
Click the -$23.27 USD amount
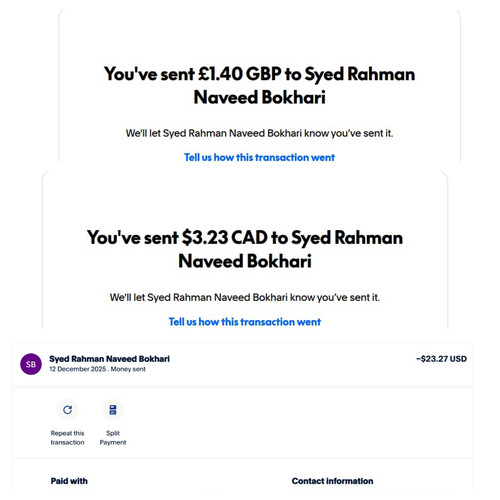pos(441,359)
